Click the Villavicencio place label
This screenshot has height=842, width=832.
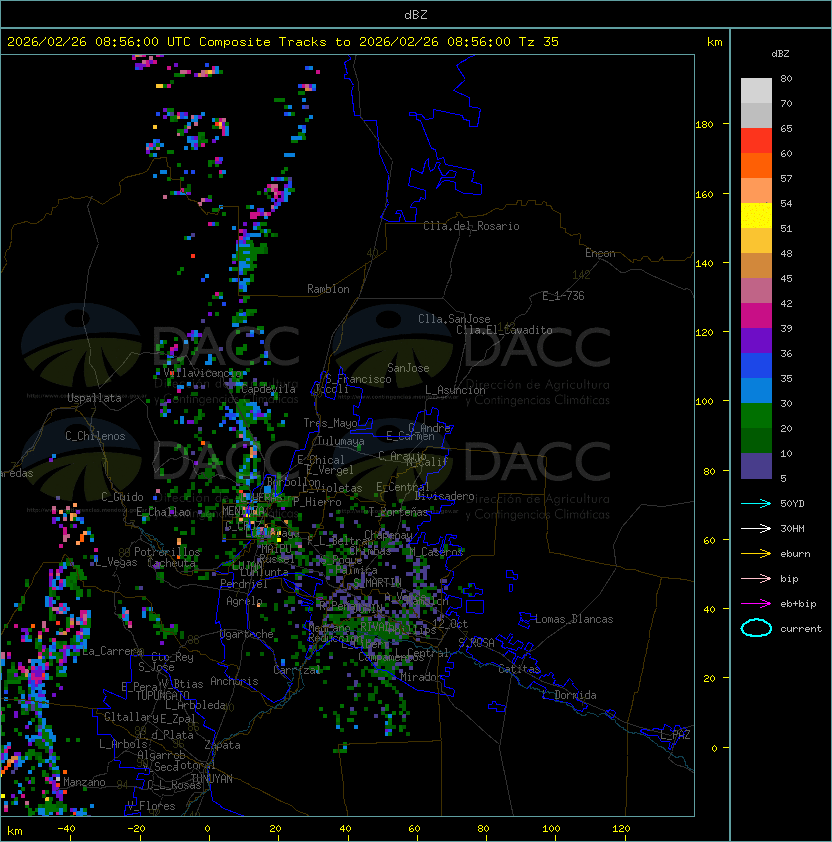point(203,373)
